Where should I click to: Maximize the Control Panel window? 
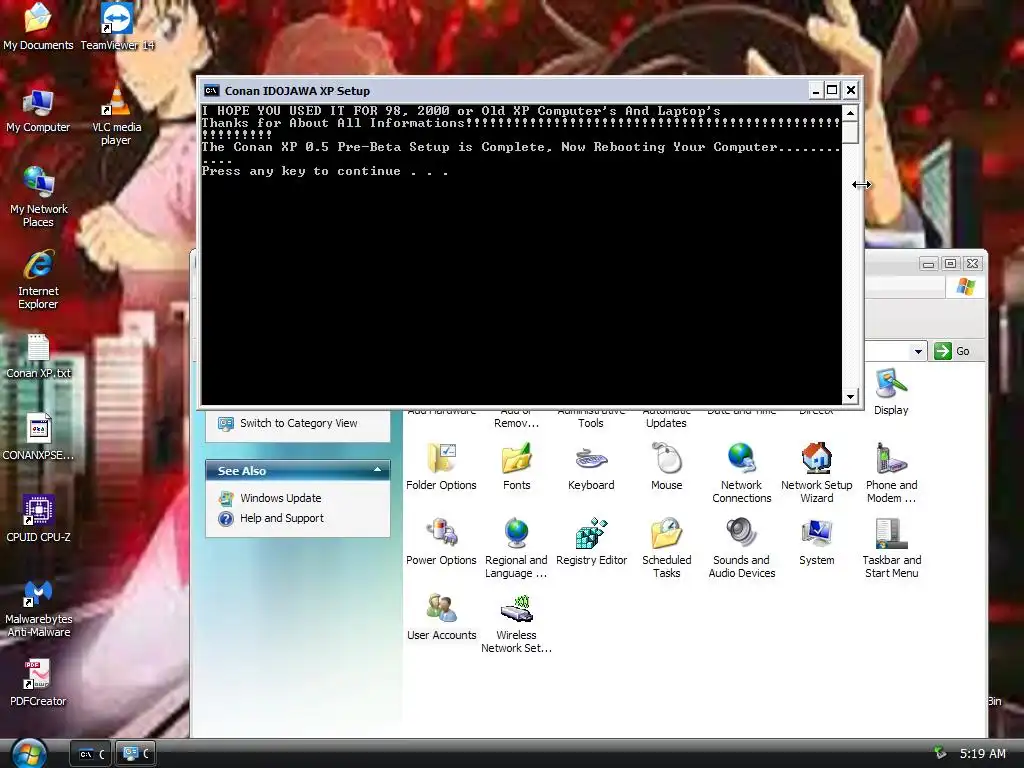click(x=950, y=263)
